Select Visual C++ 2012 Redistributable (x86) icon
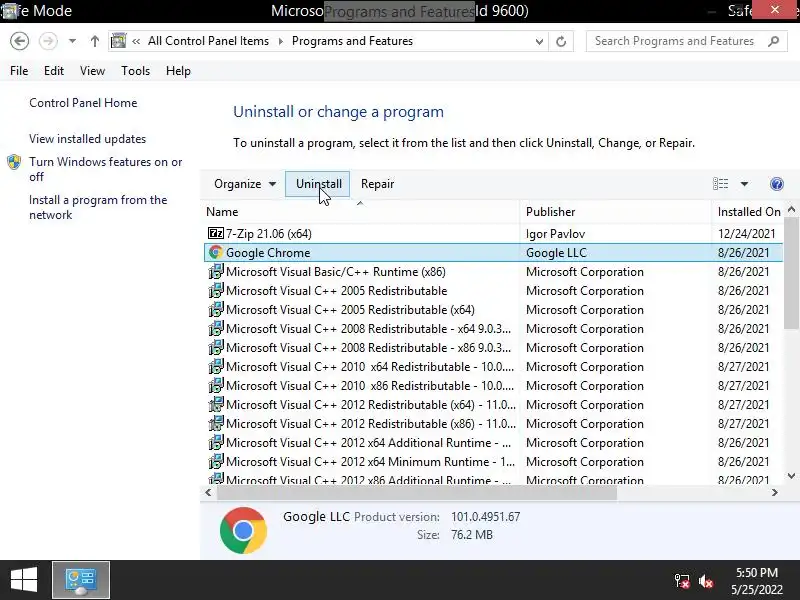800x600 pixels. tap(216, 423)
